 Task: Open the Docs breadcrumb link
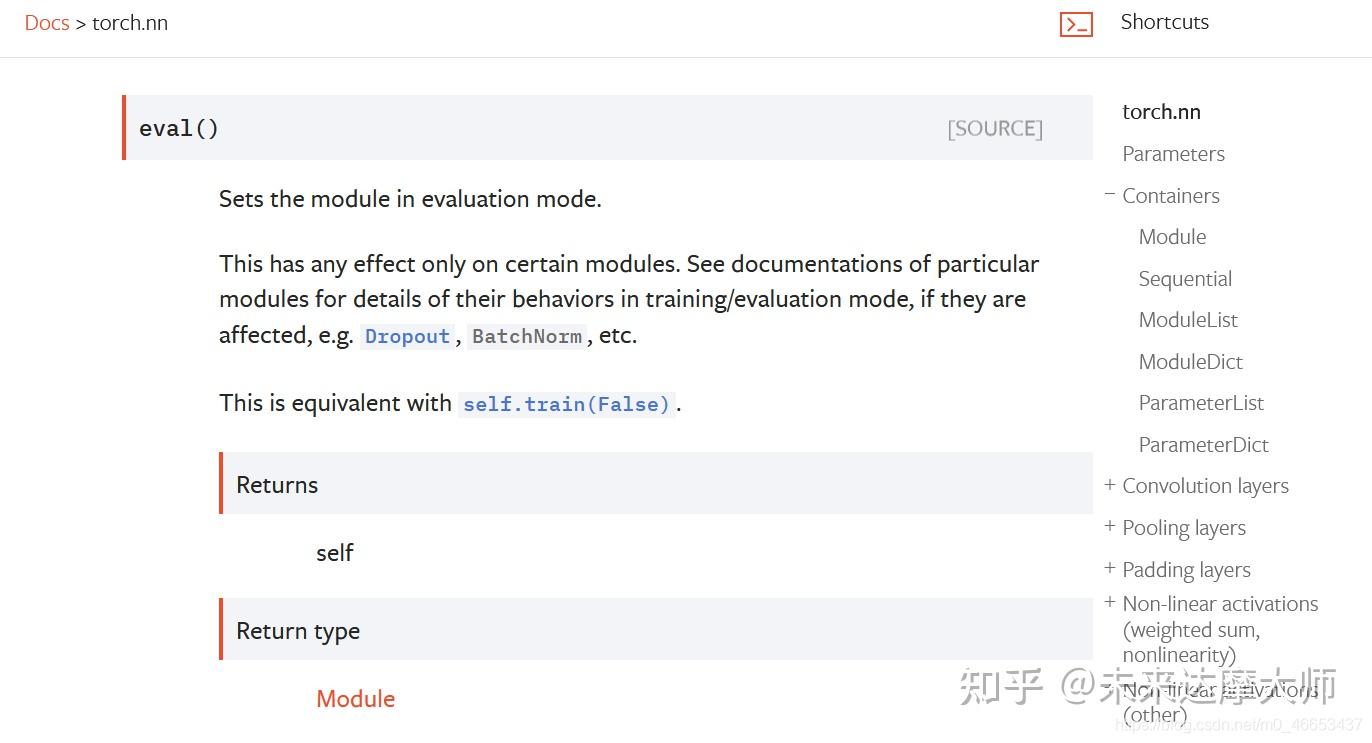46,22
